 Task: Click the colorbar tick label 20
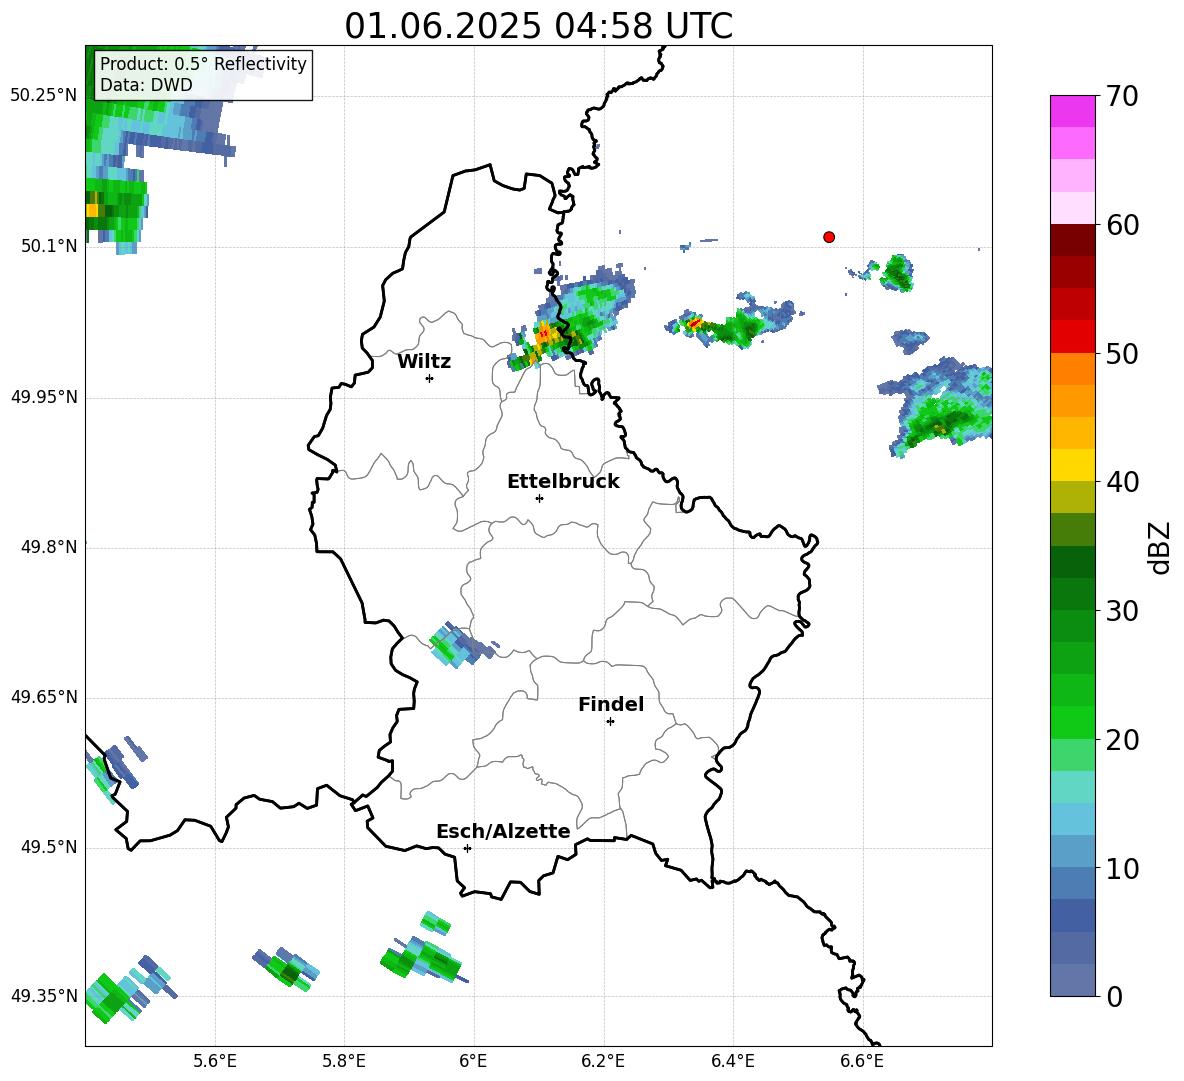(1122, 740)
